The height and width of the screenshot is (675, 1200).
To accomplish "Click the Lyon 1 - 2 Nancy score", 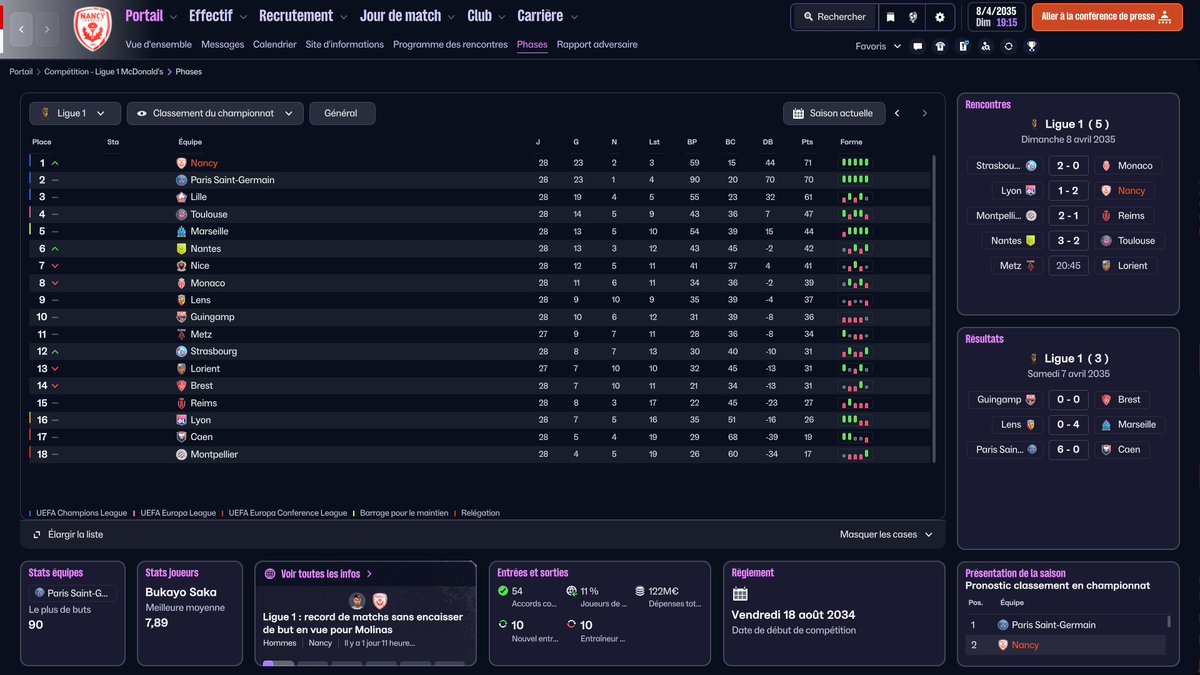I will point(1068,190).
